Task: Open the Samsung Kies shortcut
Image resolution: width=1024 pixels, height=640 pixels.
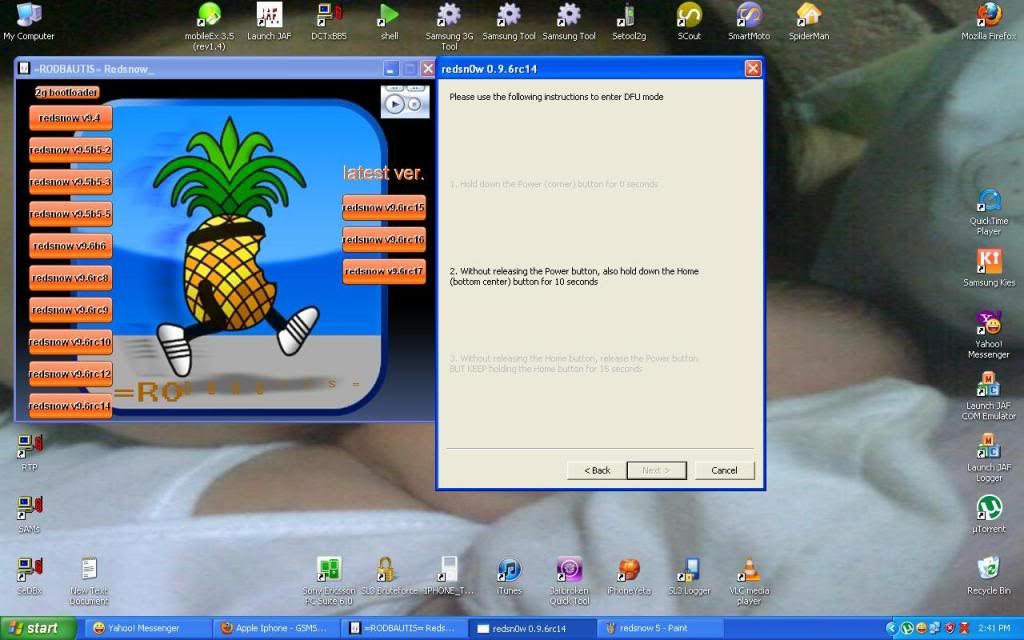Action: click(x=989, y=268)
